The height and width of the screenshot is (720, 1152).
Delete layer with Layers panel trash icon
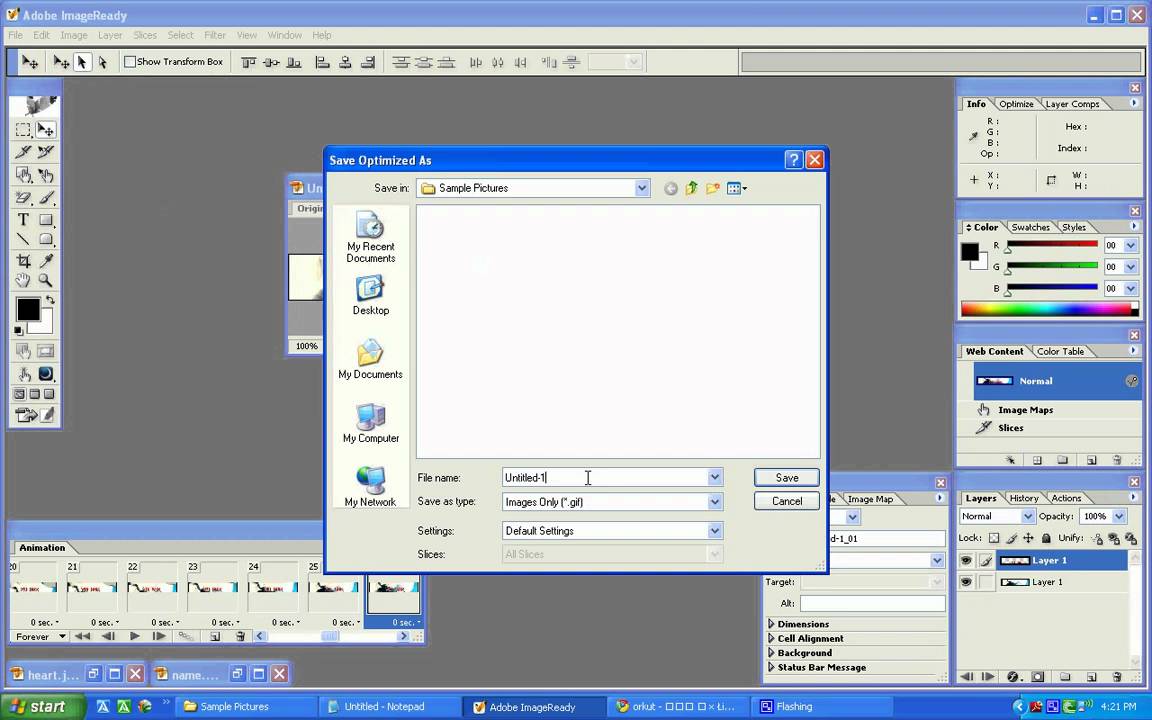pyautogui.click(x=1117, y=677)
